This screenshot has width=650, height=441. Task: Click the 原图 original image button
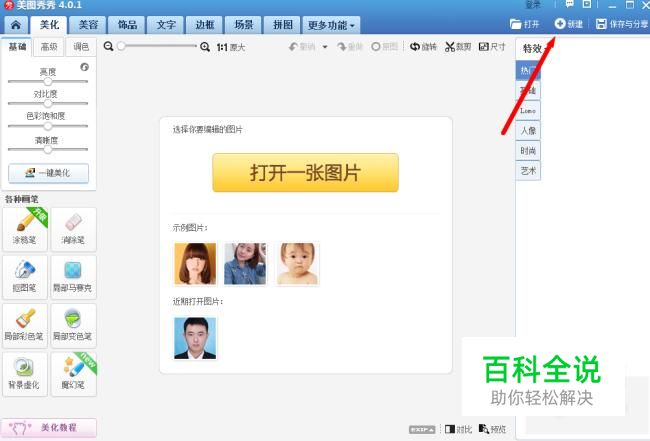click(x=384, y=47)
